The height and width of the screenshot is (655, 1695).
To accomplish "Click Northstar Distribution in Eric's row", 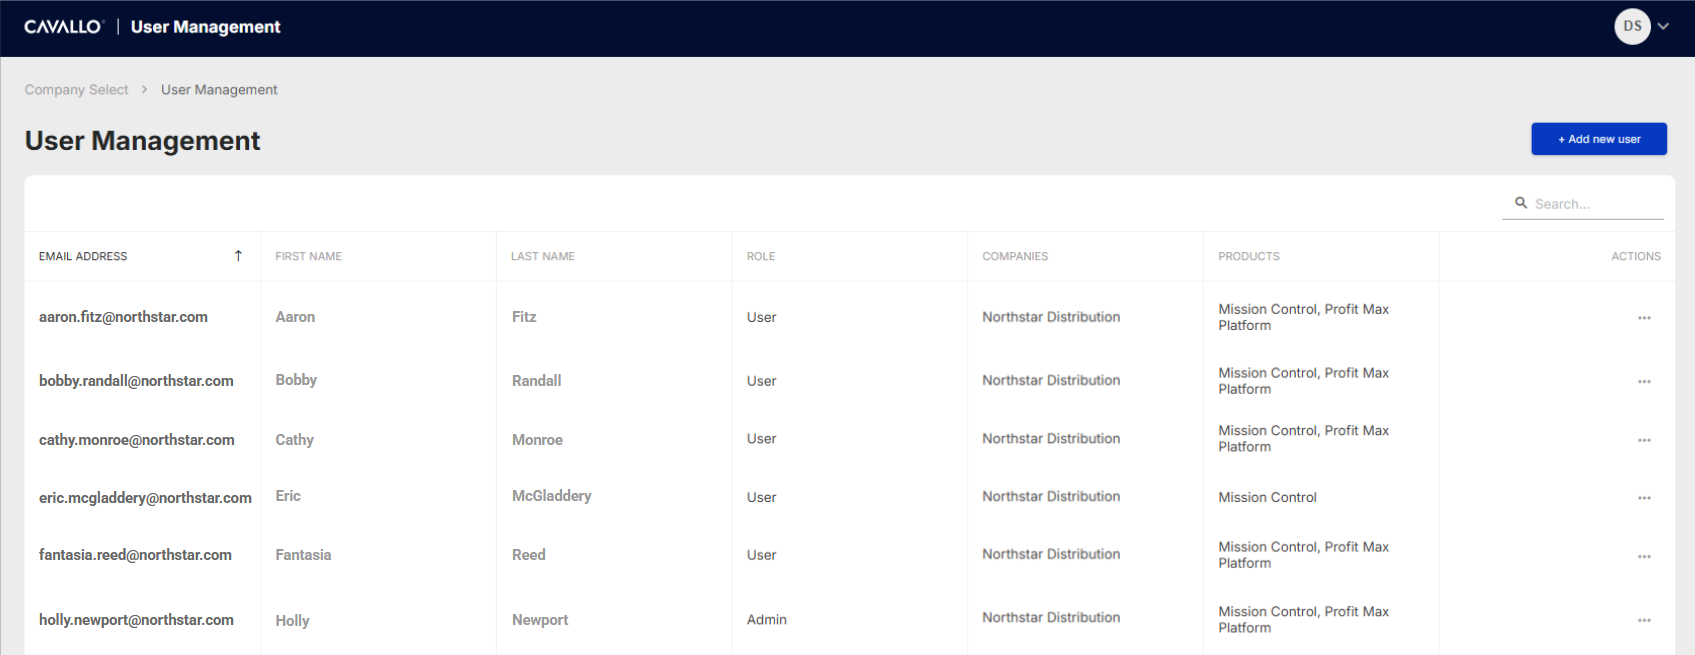I will tap(1051, 497).
